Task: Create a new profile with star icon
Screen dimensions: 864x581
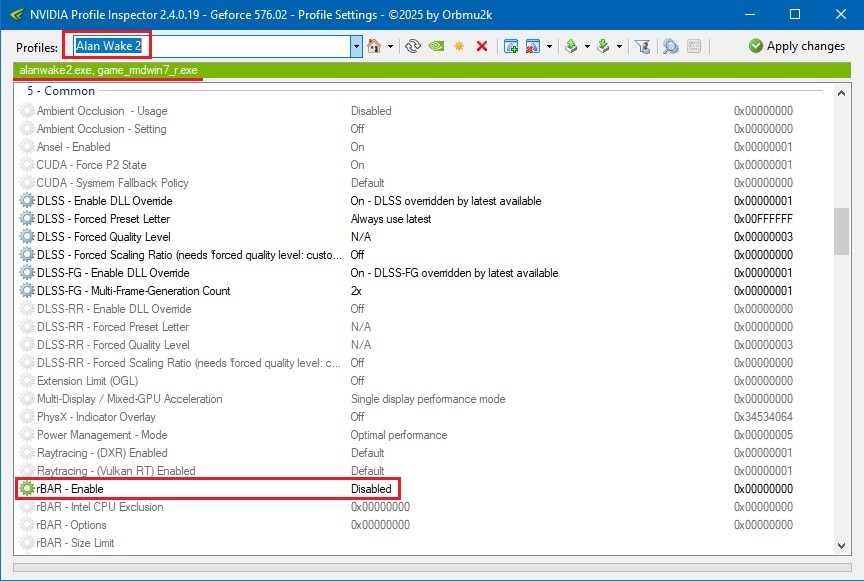Action: click(x=459, y=46)
